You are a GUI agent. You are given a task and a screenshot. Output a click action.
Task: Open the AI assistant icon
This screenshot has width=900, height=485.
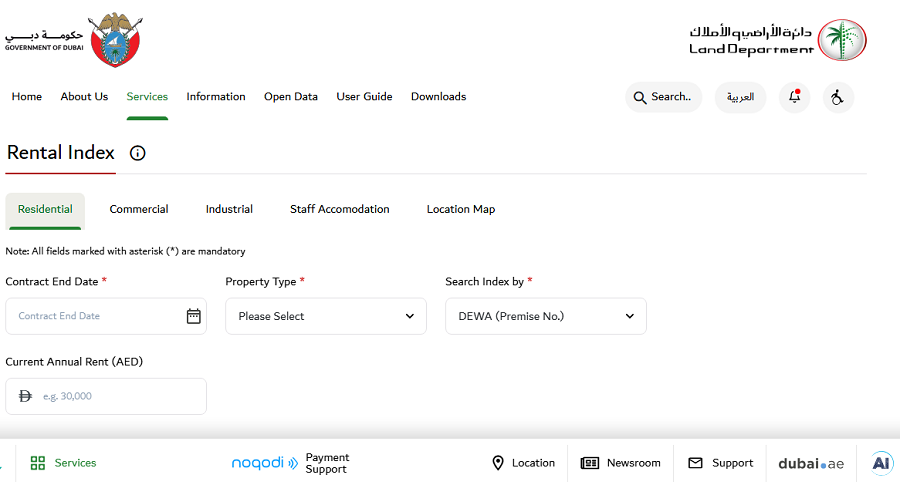pyautogui.click(x=881, y=462)
